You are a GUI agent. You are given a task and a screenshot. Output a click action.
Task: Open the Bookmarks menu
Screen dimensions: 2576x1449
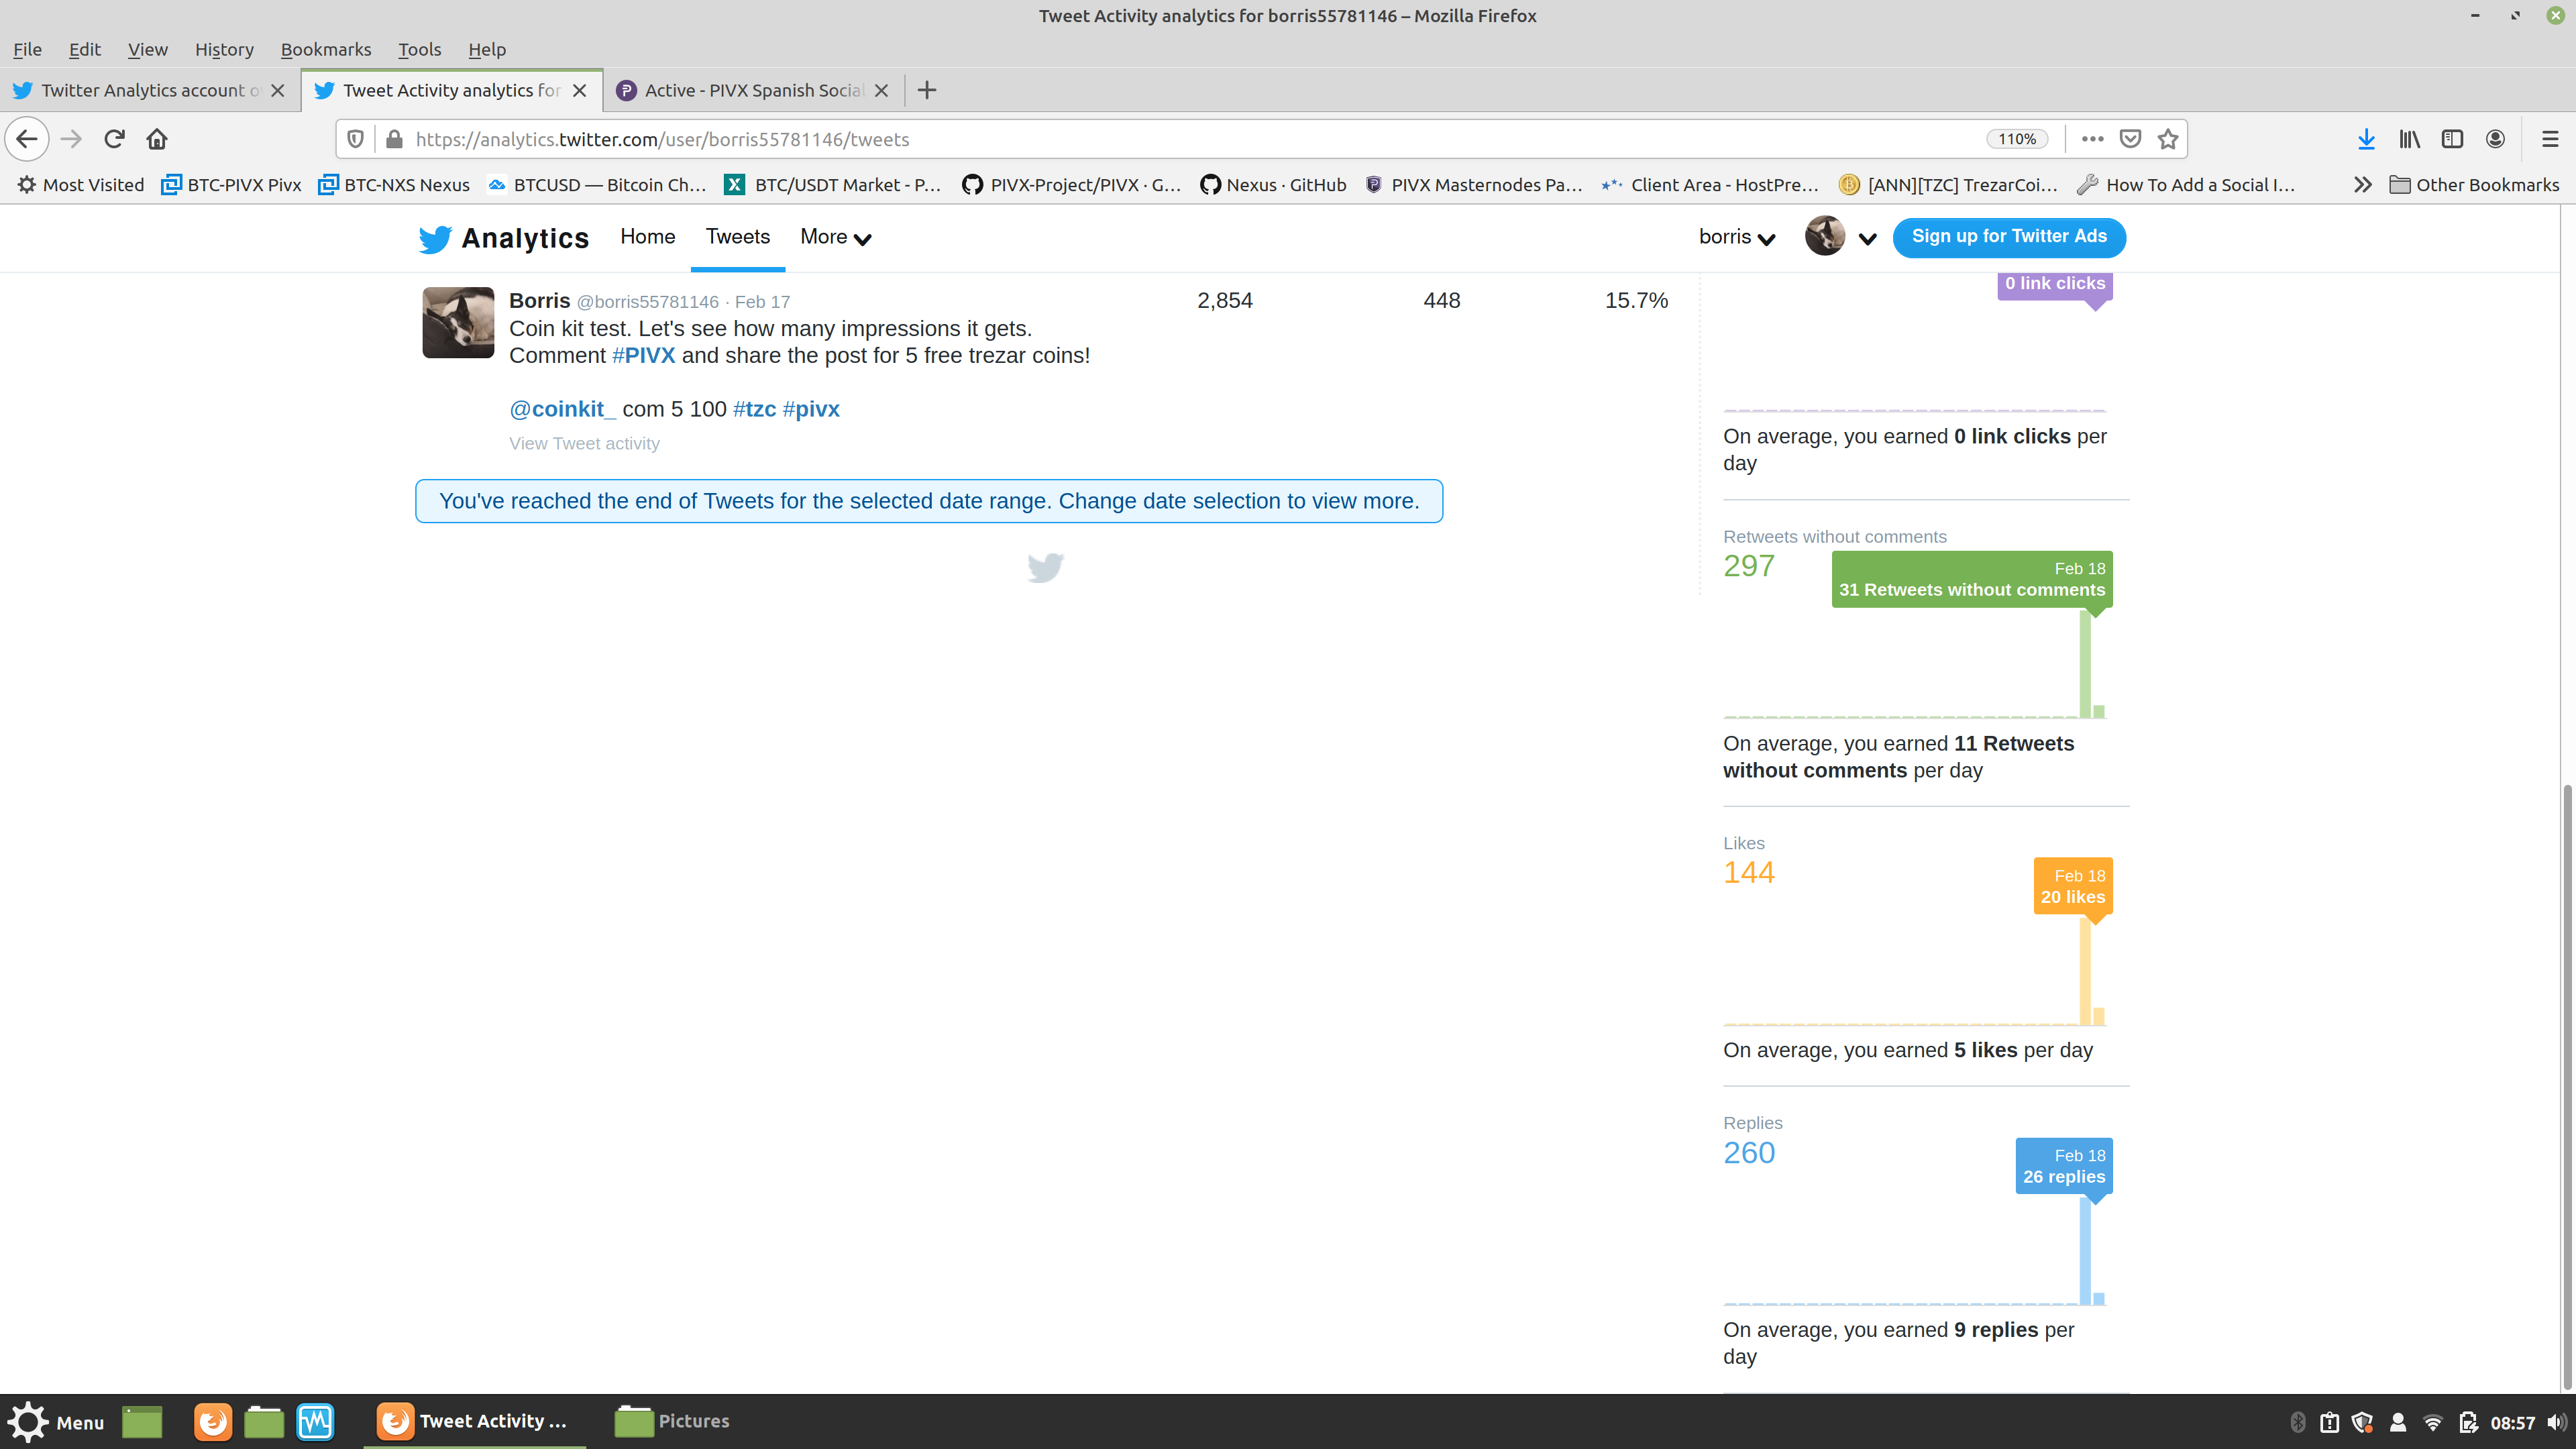pyautogui.click(x=326, y=49)
